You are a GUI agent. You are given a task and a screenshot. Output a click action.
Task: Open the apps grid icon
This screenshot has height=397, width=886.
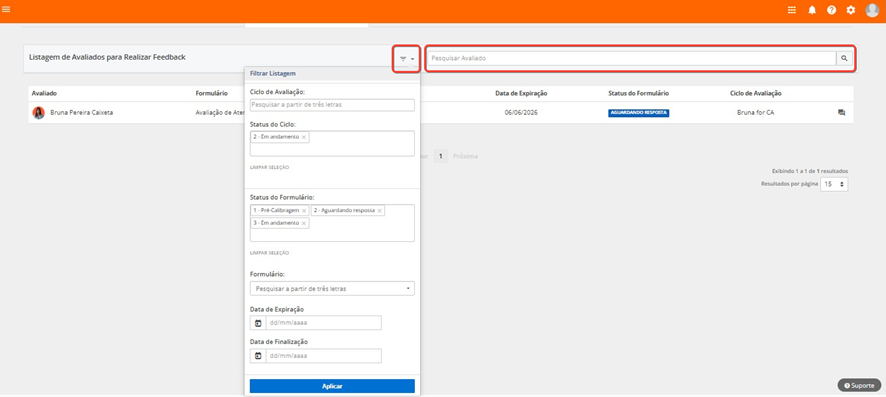(792, 10)
